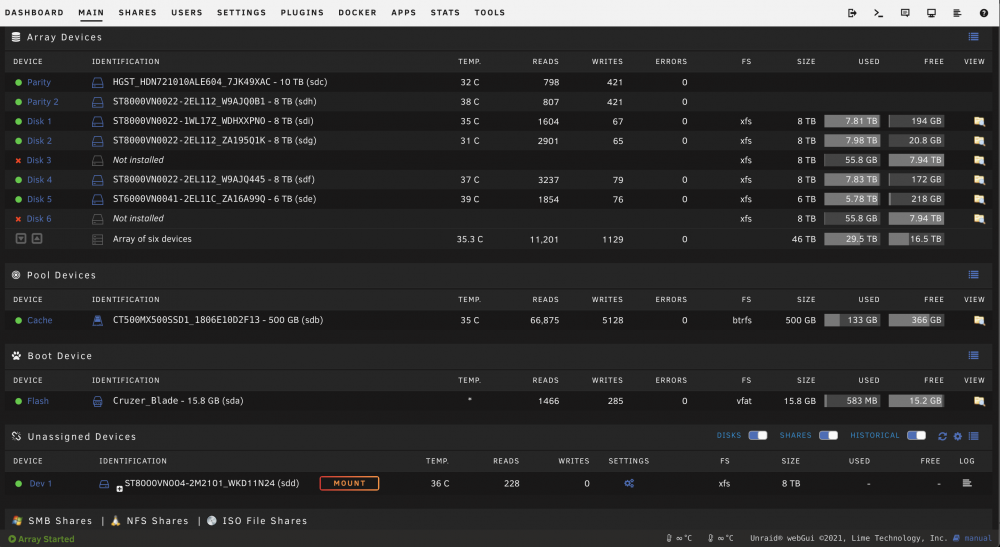Viewport: 1000px width, 547px height.
Task: Open the TOOLS tab
Action: 490,13
